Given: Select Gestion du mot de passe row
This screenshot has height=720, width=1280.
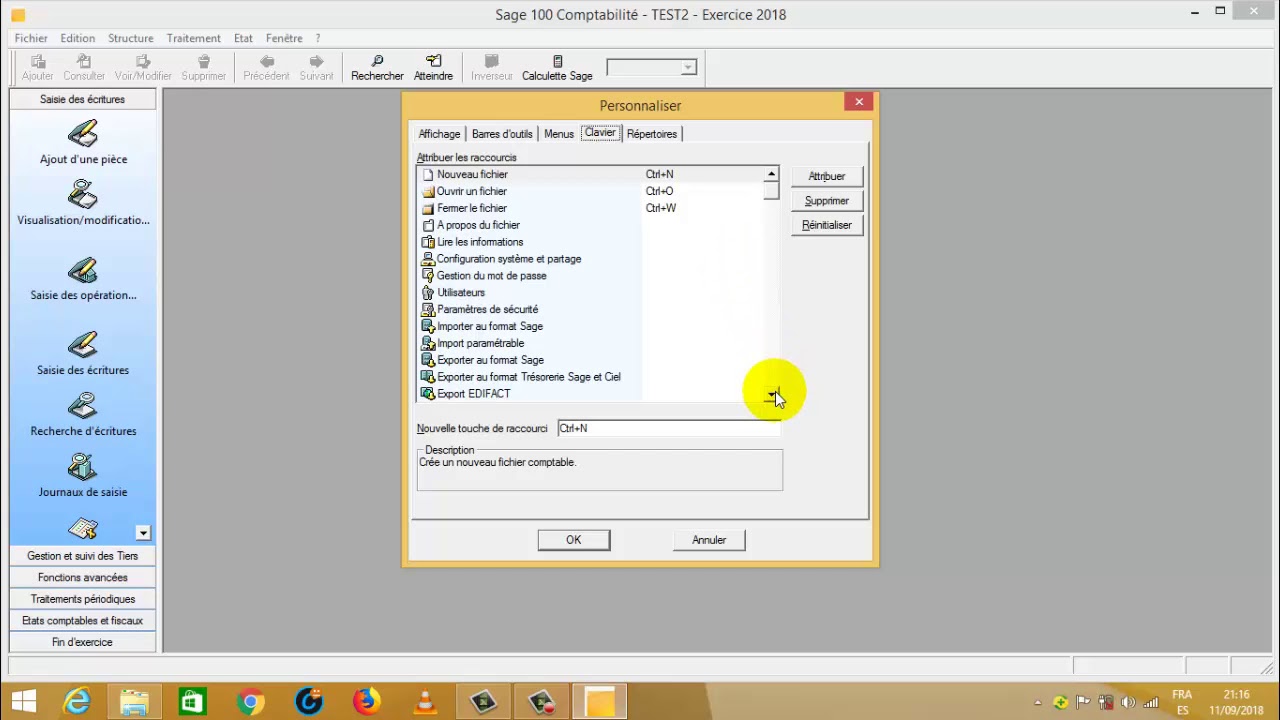Looking at the screenshot, I should [x=591, y=276].
